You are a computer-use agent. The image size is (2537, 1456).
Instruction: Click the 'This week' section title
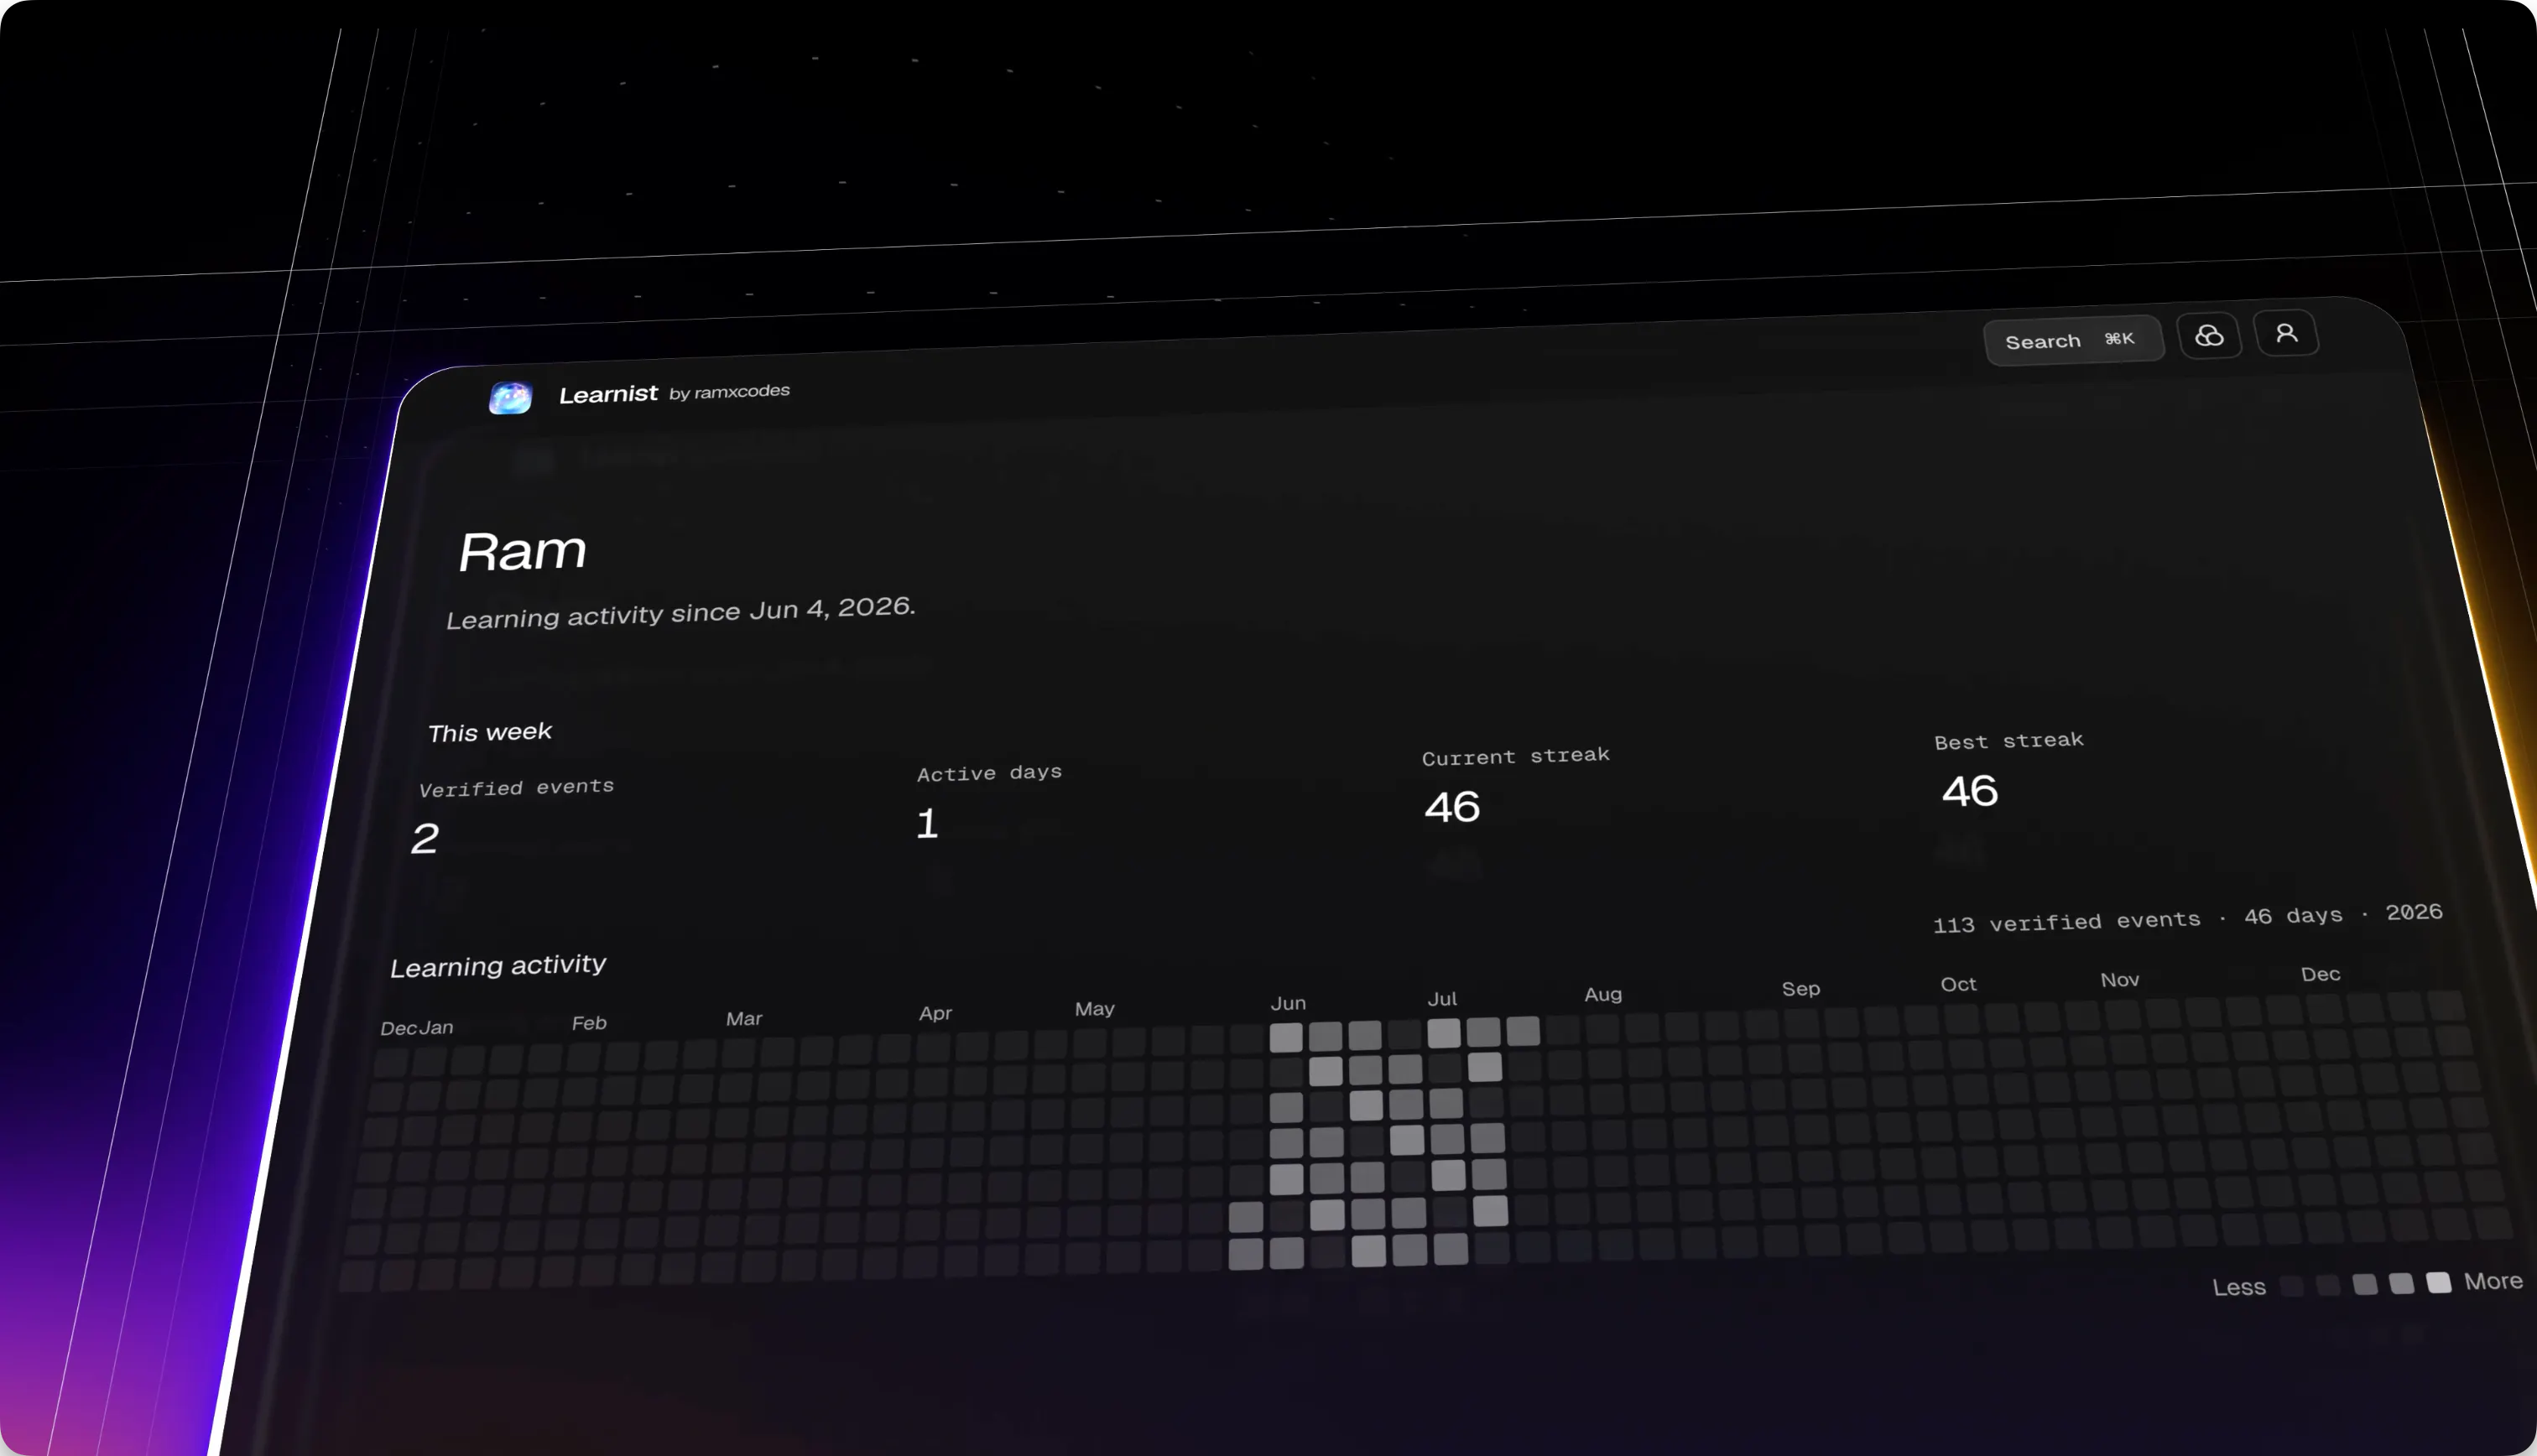point(490,732)
